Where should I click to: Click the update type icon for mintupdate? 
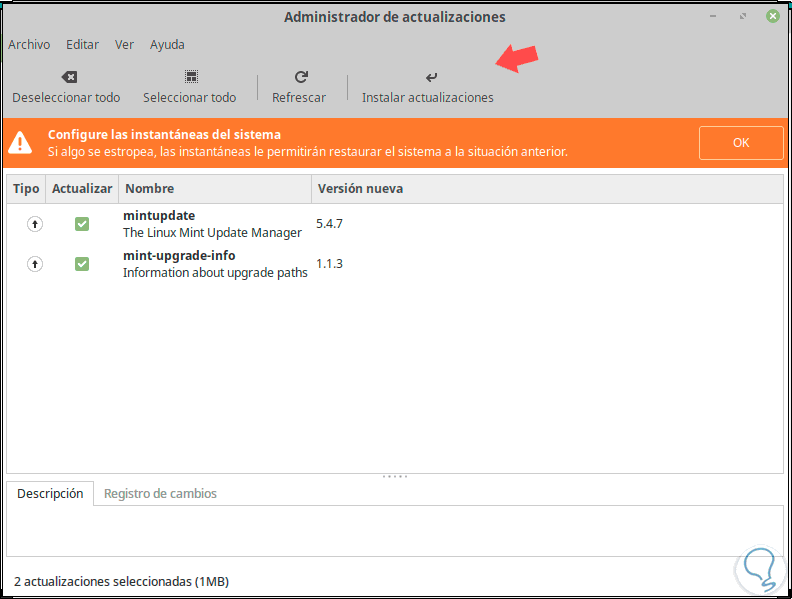(x=35, y=224)
